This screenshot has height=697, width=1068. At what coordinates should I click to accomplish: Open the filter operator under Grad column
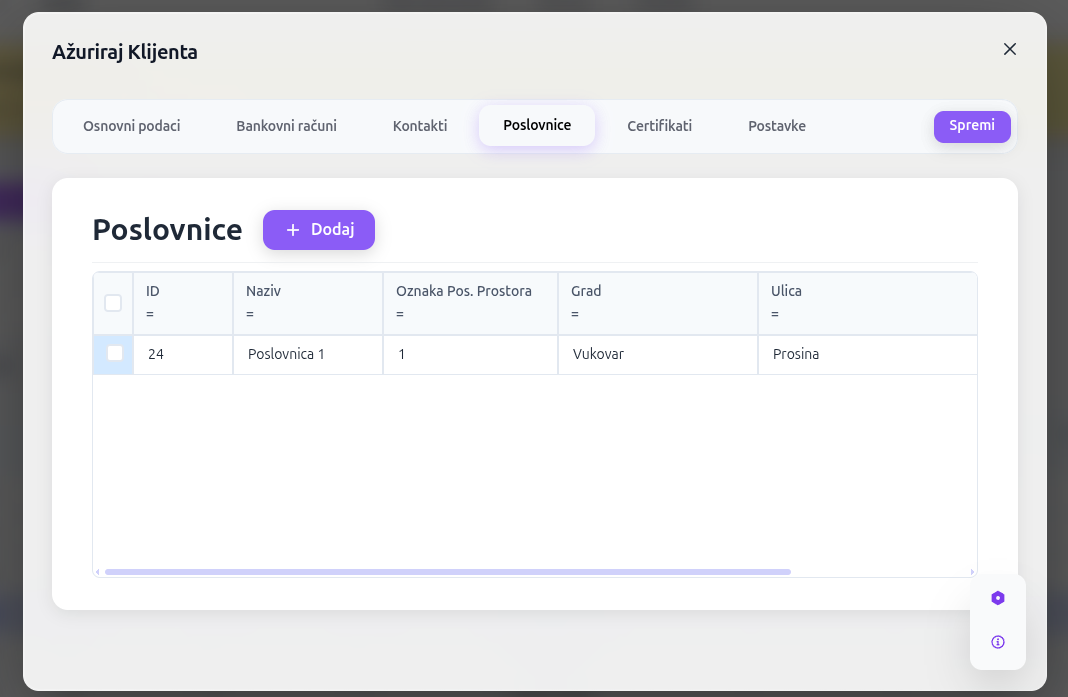(x=575, y=314)
